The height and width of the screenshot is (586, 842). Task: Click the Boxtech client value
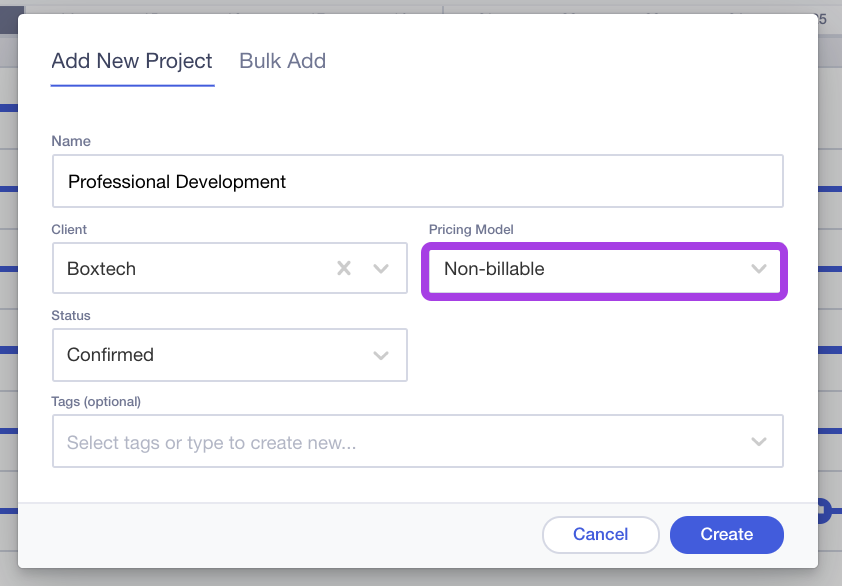(x=102, y=268)
